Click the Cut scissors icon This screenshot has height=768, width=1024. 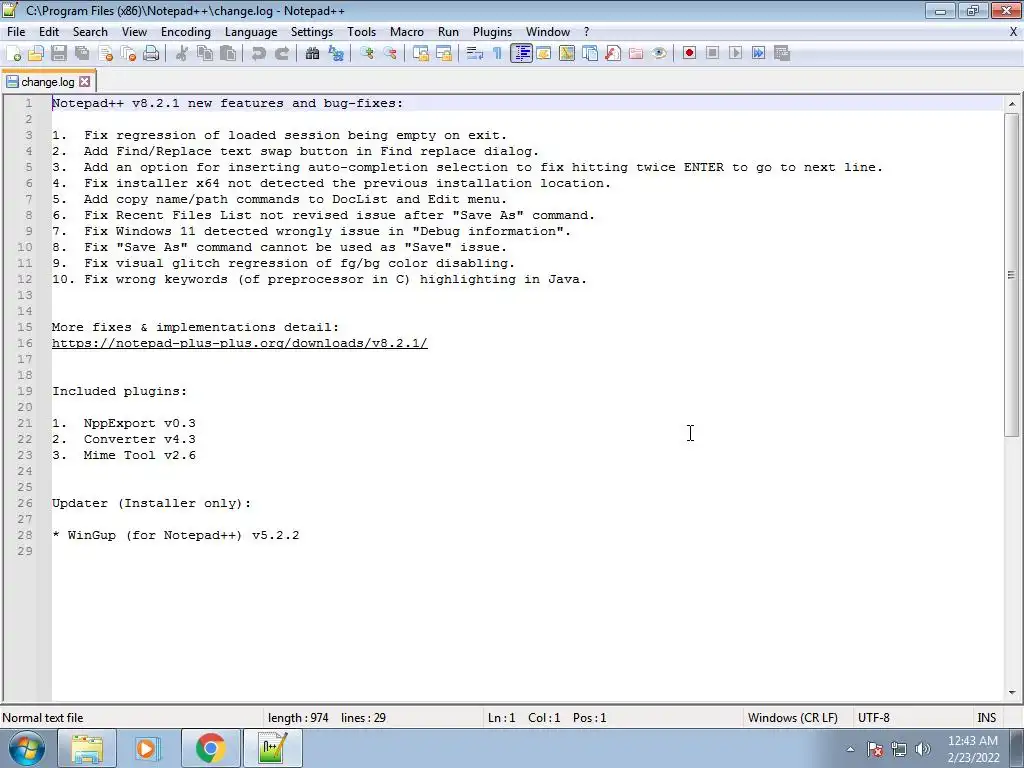pos(182,54)
